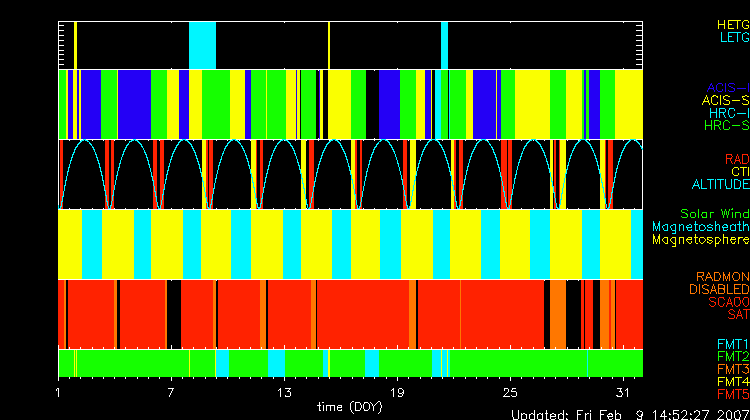
Task: Click the RADMON legend label
Action: pyautogui.click(x=721, y=277)
